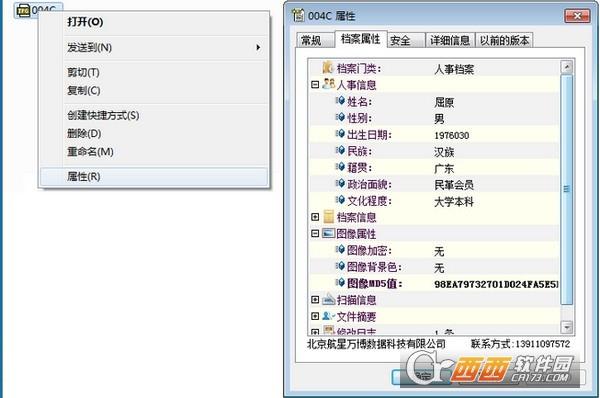This screenshot has height=398, width=600.
Task: Click the cube icon beside 性别
Action: click(x=340, y=117)
